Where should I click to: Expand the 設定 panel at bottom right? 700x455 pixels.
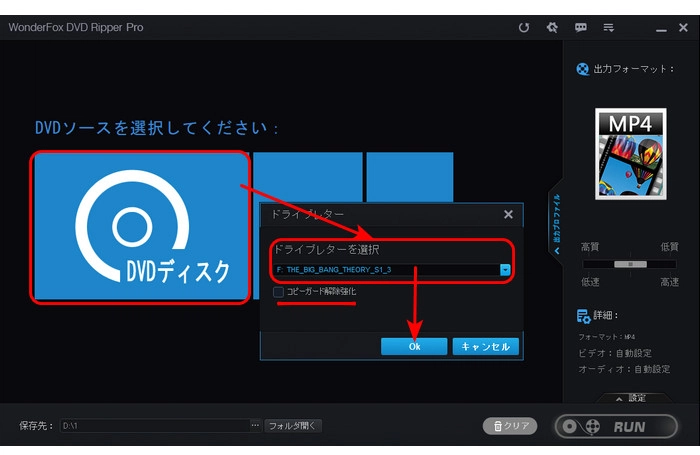(x=632, y=398)
